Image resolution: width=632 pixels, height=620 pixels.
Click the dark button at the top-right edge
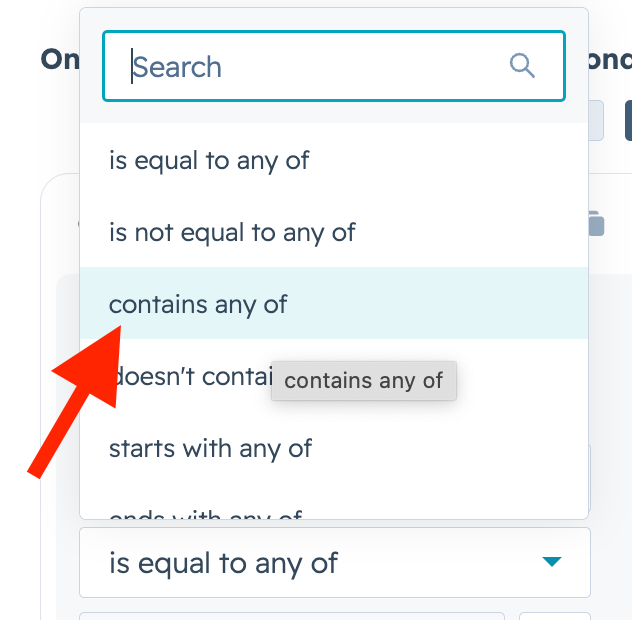coord(628,121)
